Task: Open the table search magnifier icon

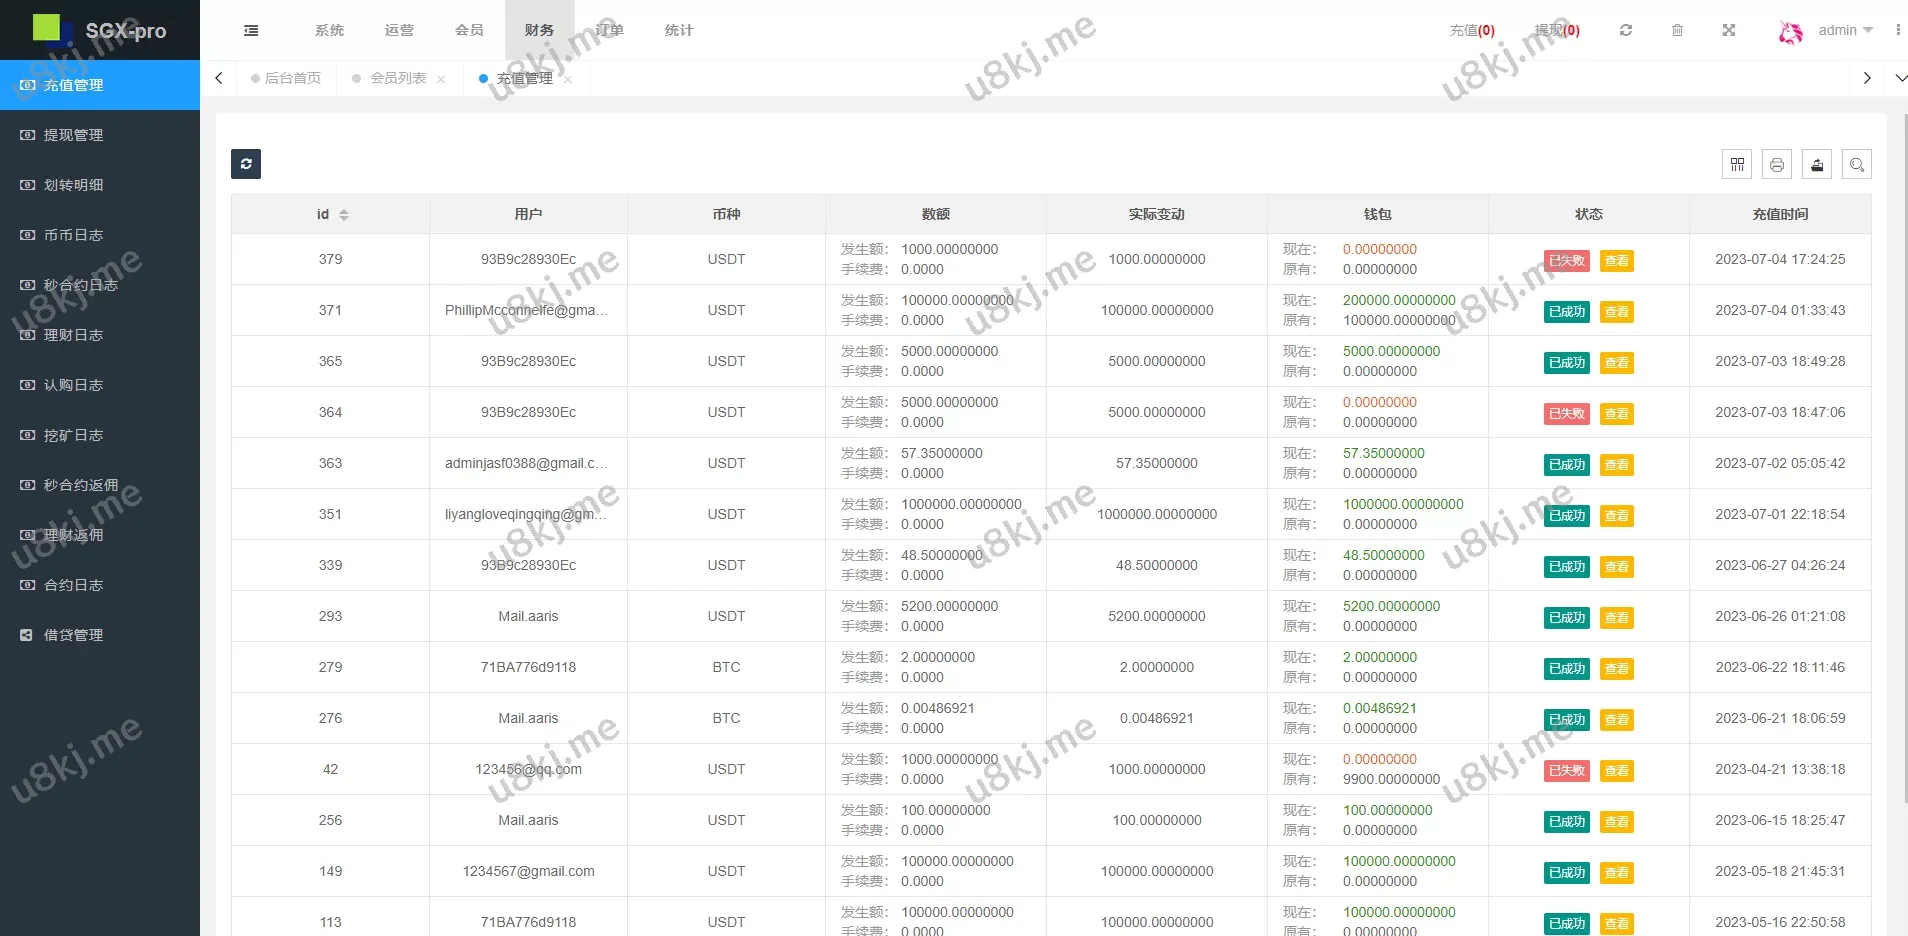Action: 1857,165
